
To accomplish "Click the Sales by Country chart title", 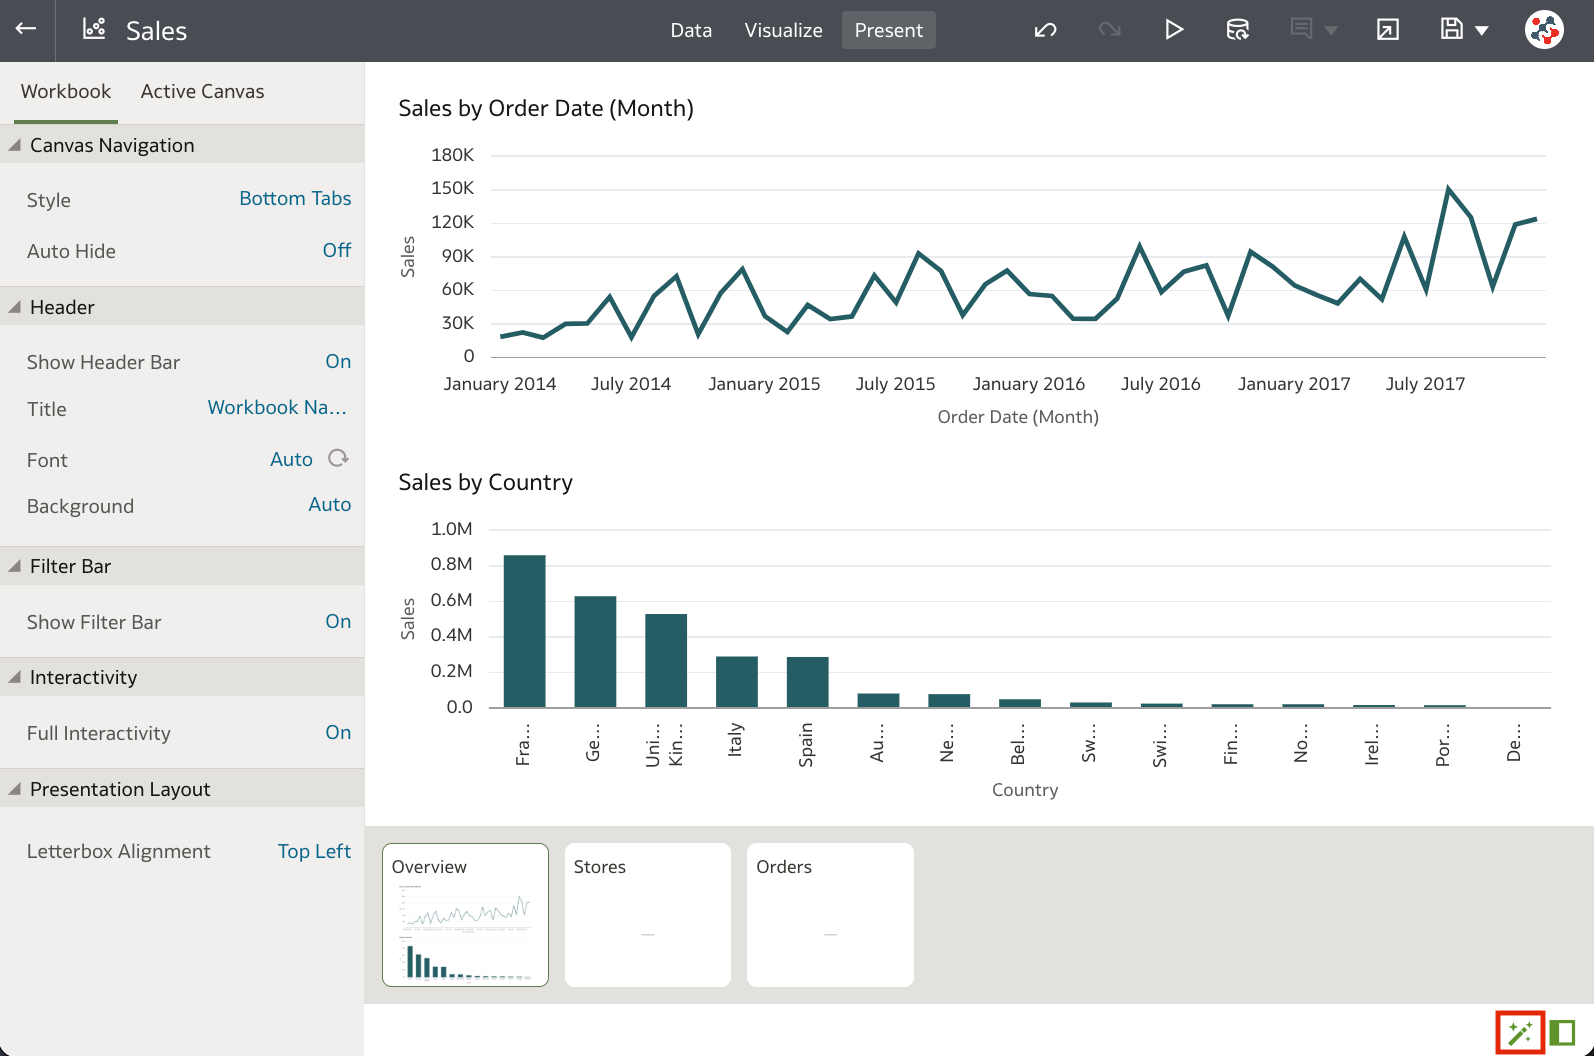I will (485, 482).
